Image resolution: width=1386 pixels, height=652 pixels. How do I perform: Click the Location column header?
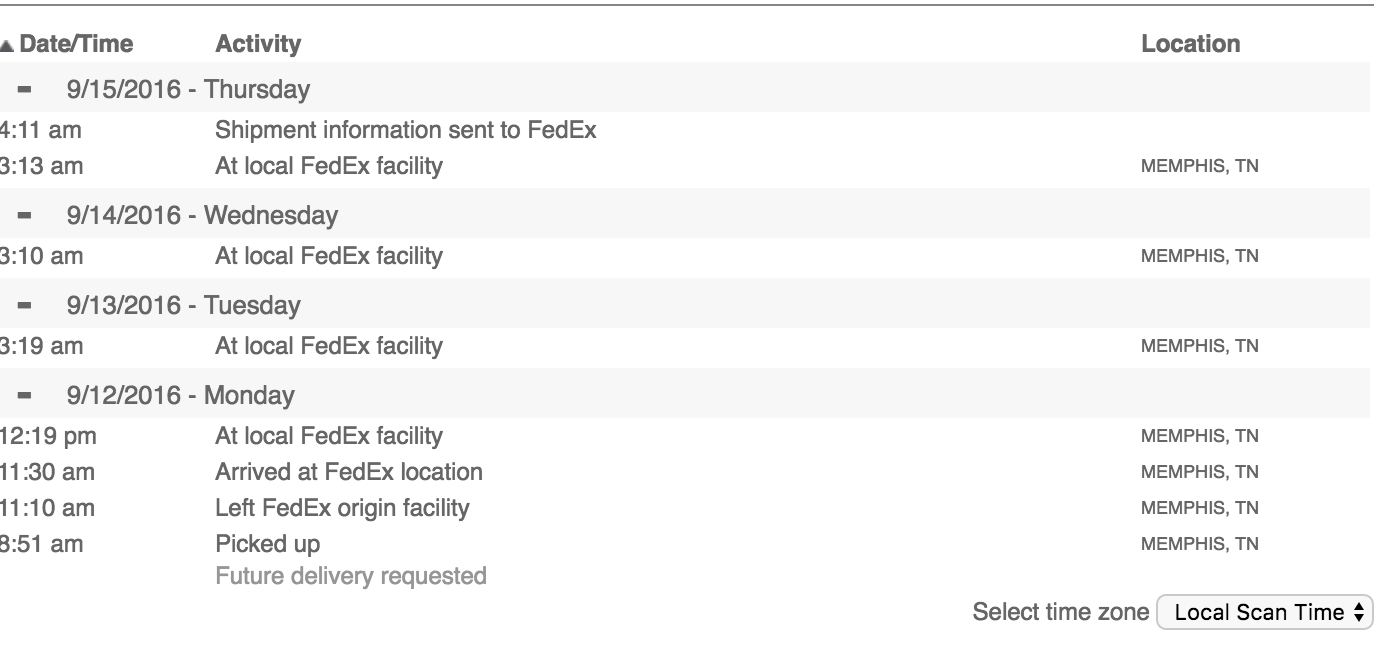point(1190,44)
